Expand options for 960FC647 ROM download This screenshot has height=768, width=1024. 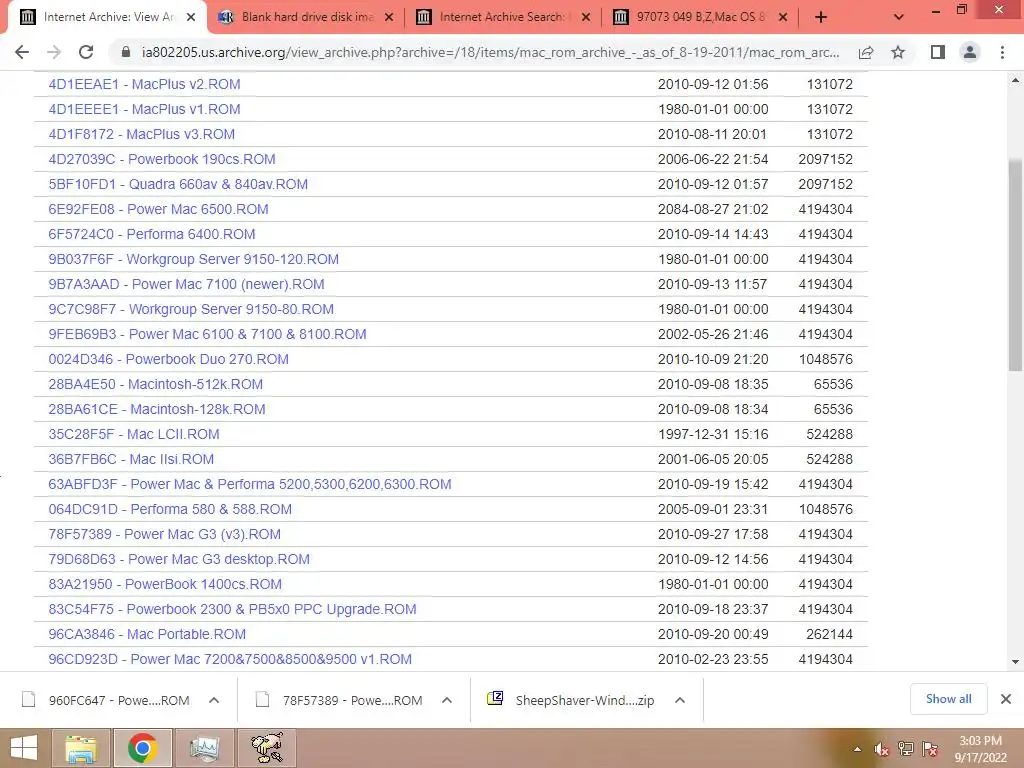(214, 700)
